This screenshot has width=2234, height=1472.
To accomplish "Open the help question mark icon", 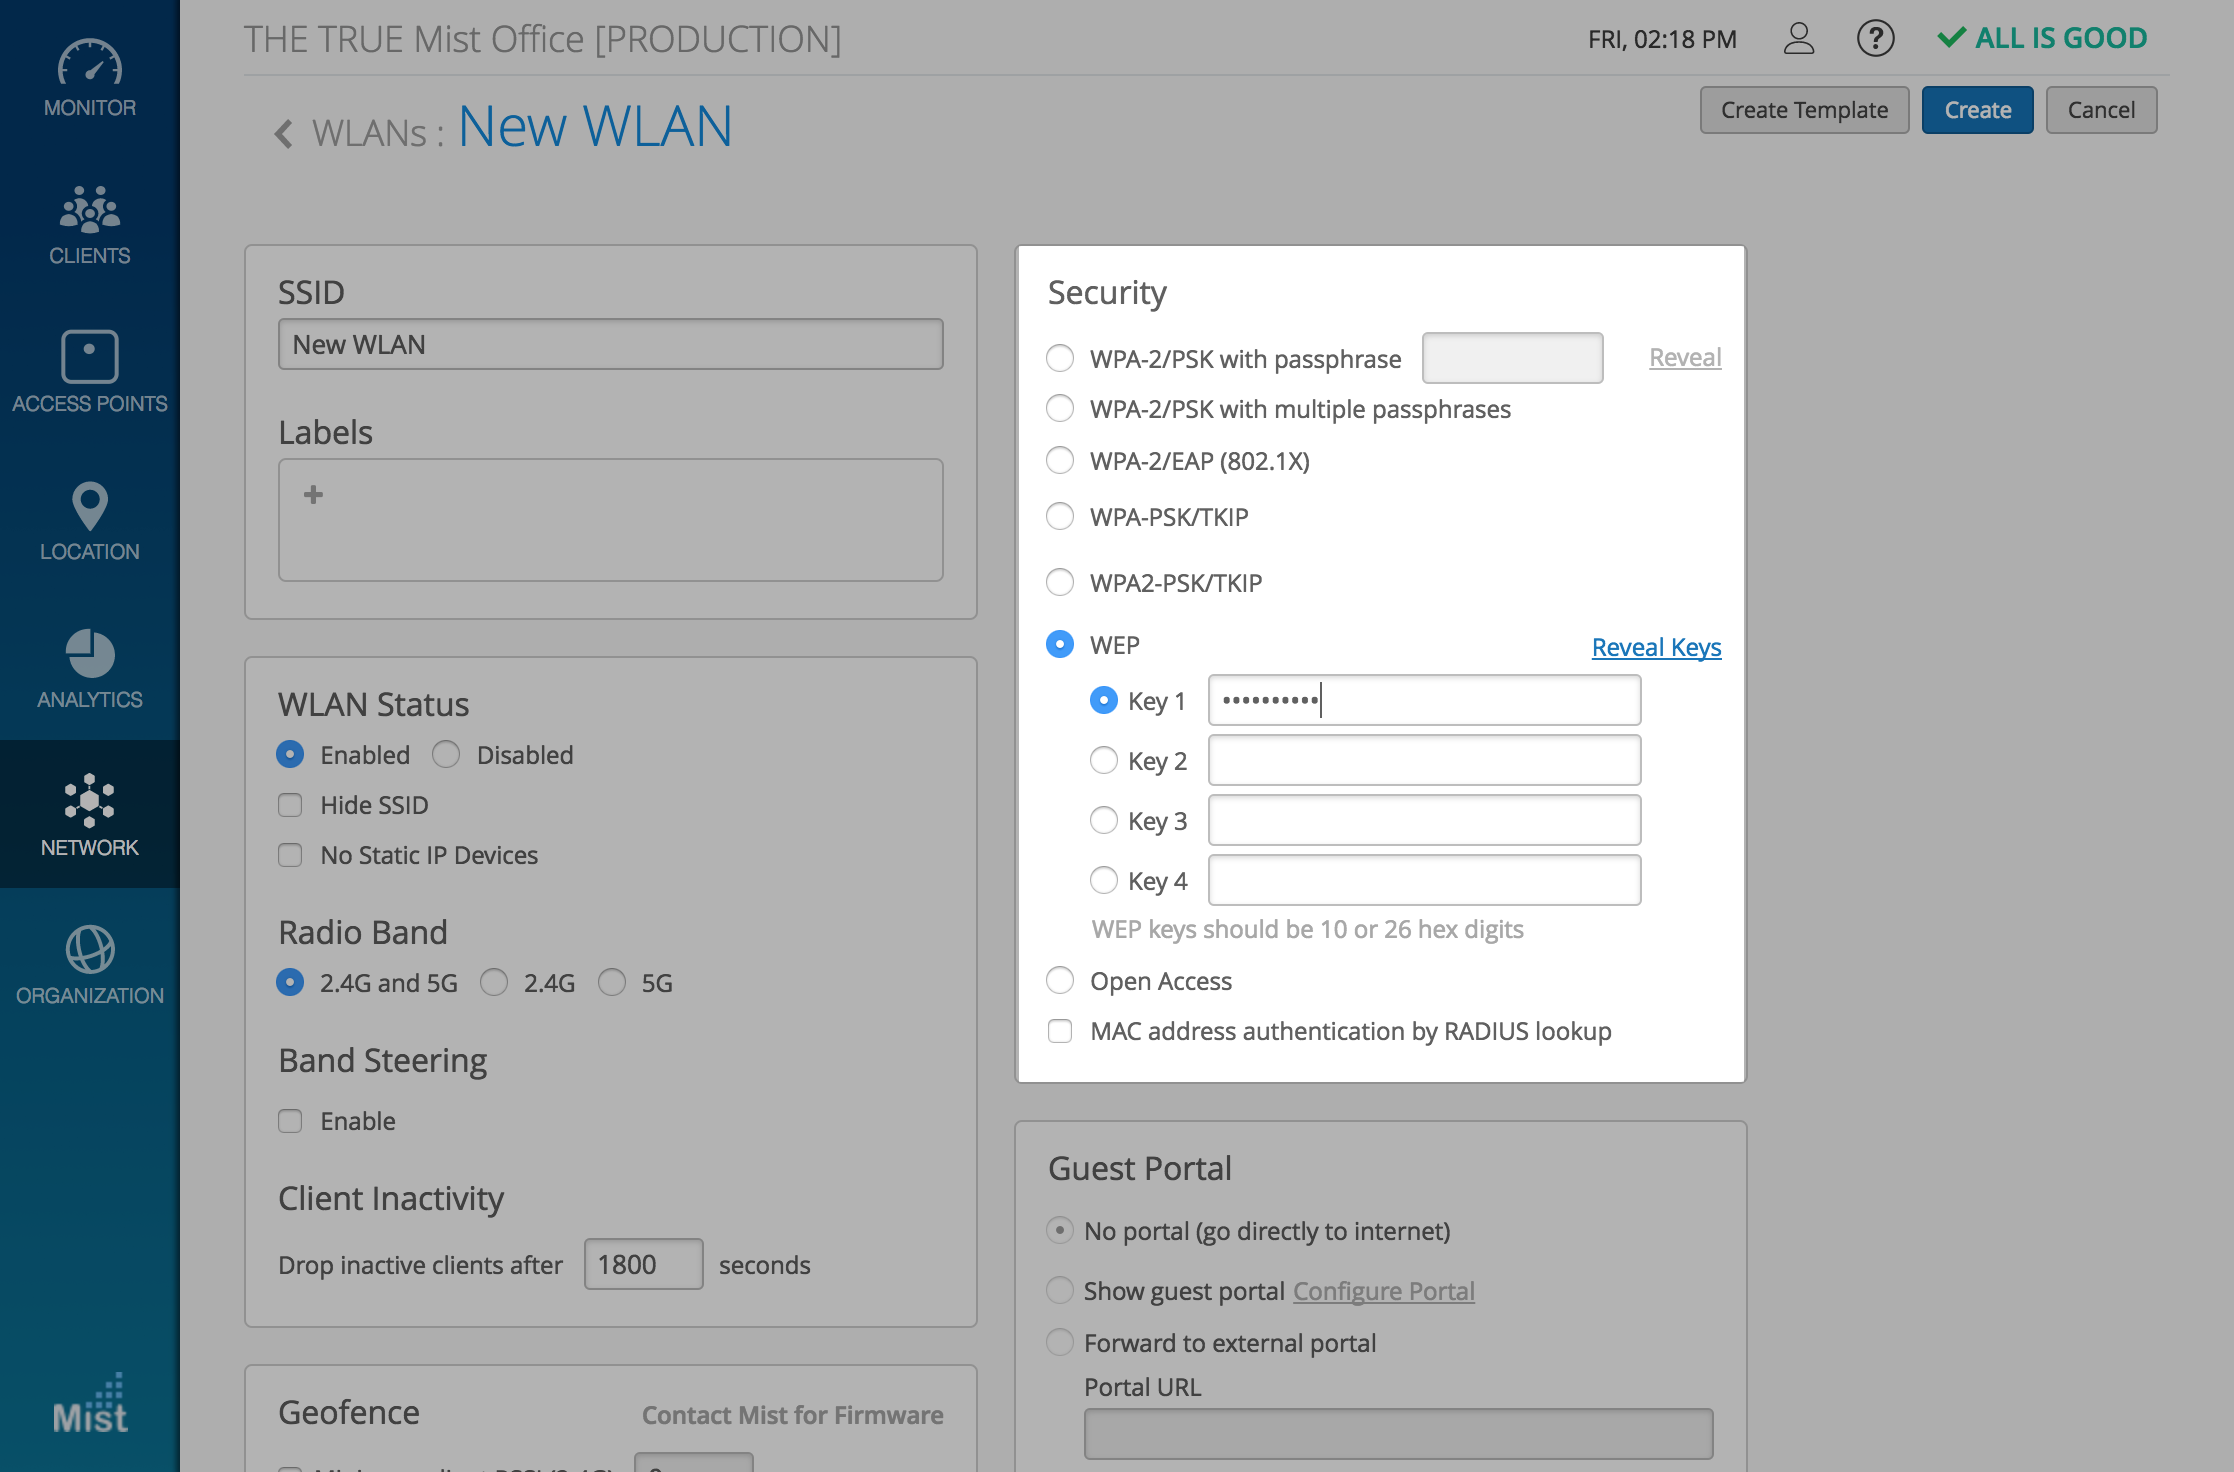I will (x=1875, y=39).
